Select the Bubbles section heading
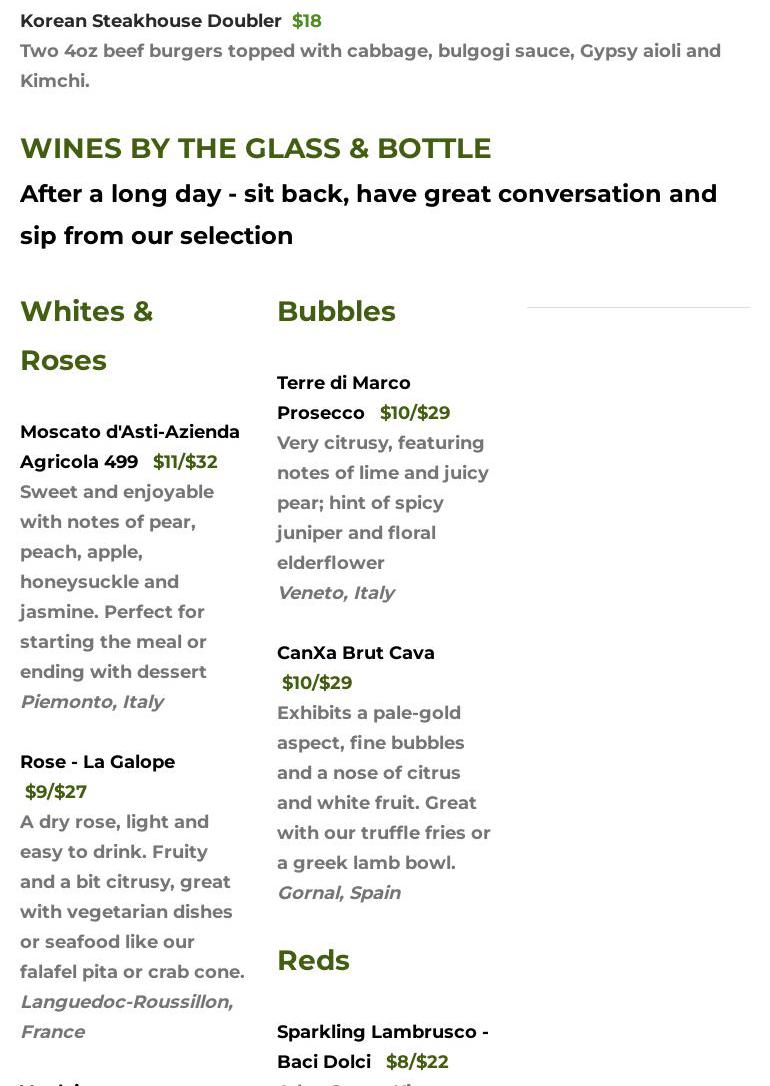Screen dimensions: 770x1086 336,311
